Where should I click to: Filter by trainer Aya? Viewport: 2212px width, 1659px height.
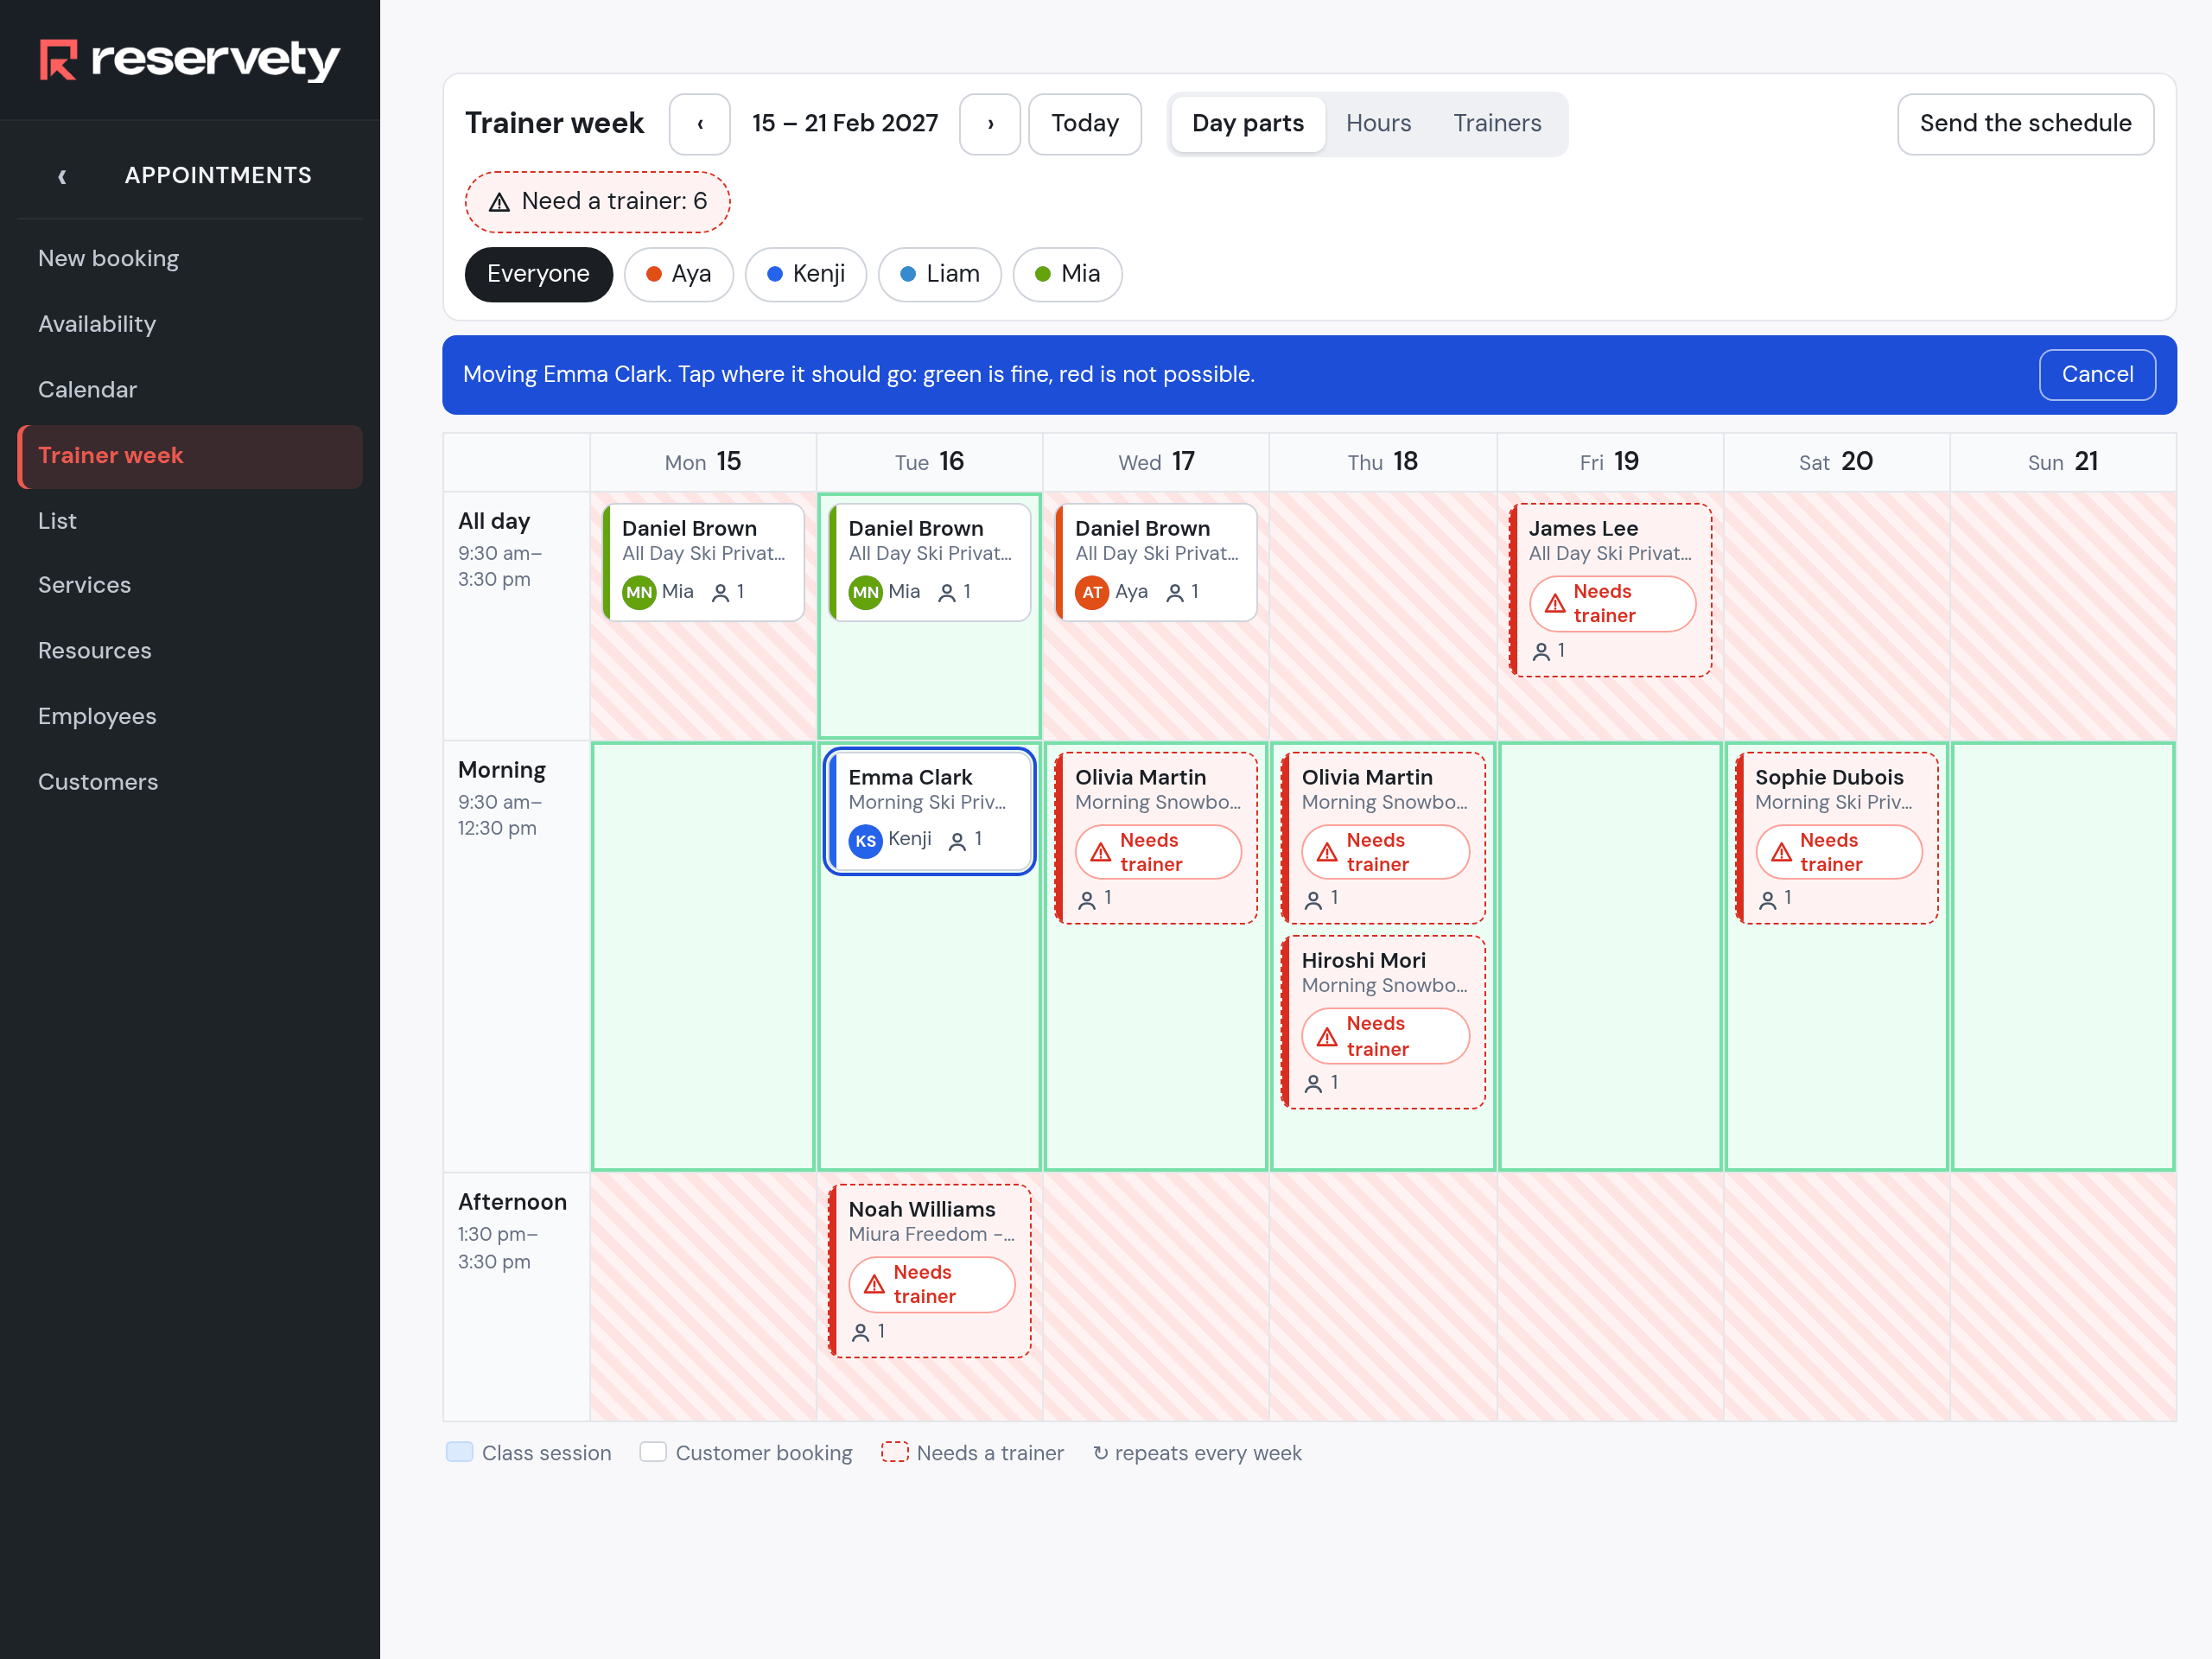coord(678,274)
